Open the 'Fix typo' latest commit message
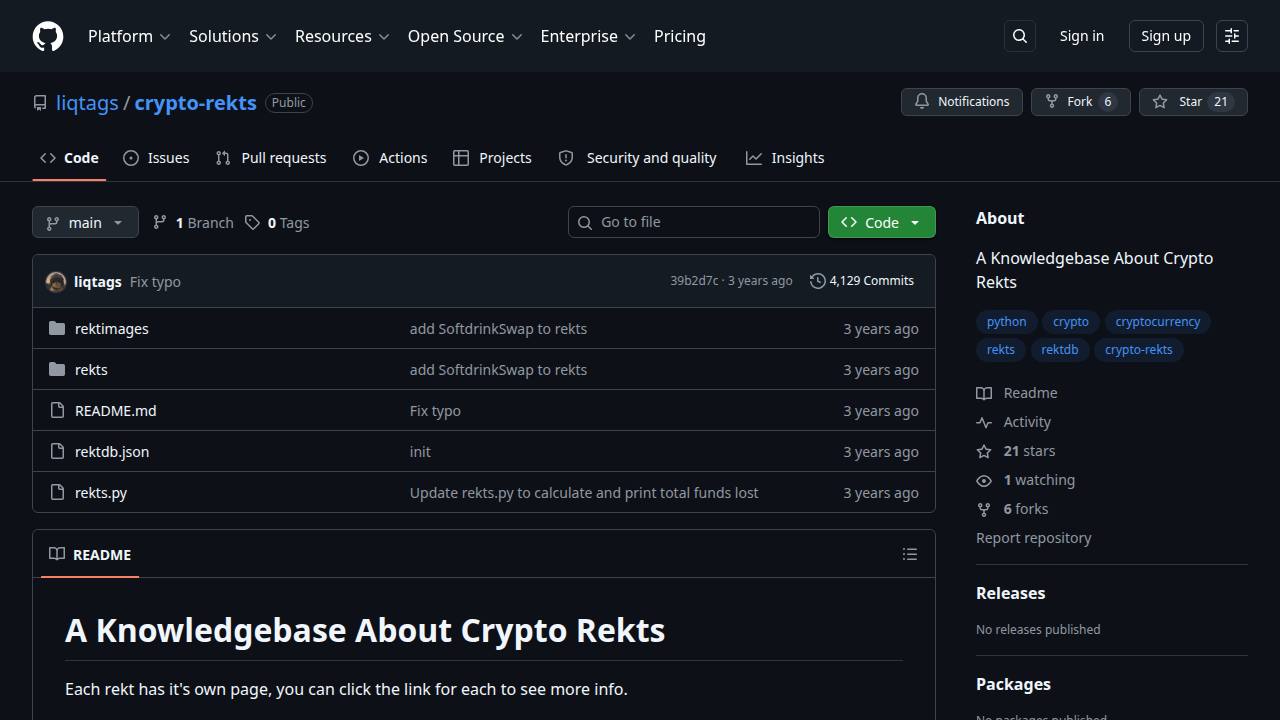 [x=155, y=282]
